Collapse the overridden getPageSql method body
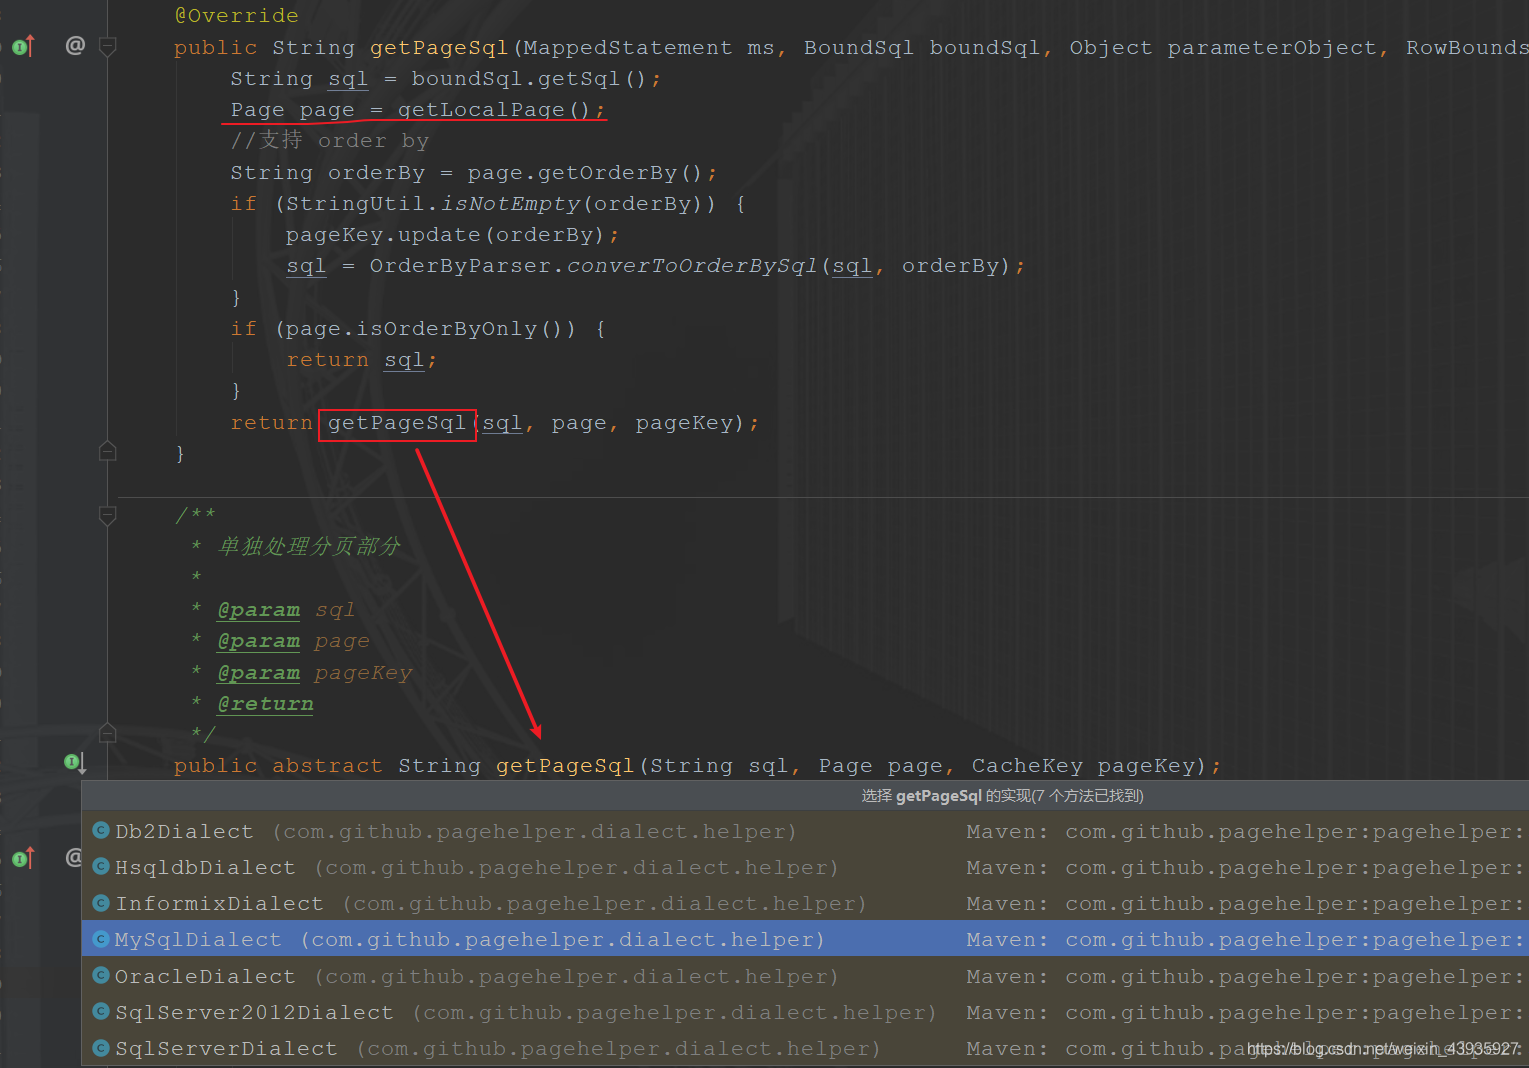Viewport: 1529px width, 1068px height. coord(108,46)
